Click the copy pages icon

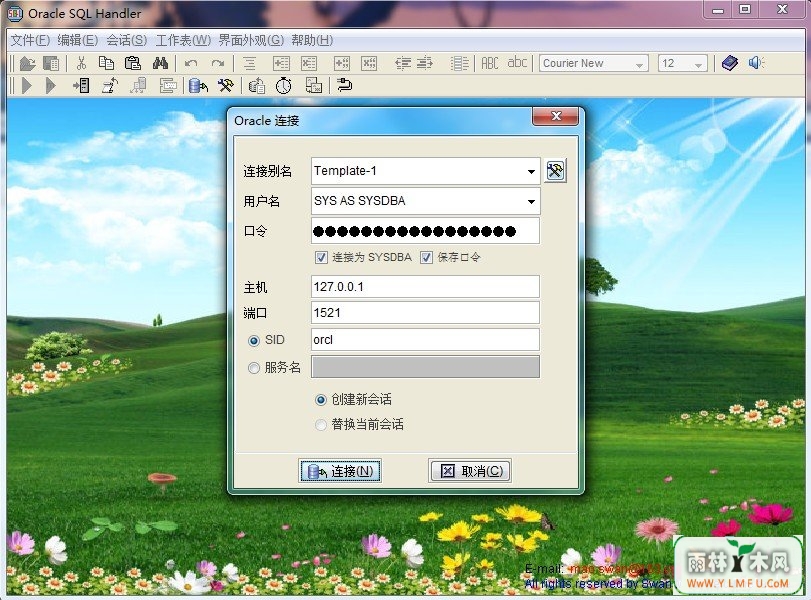click(x=107, y=63)
